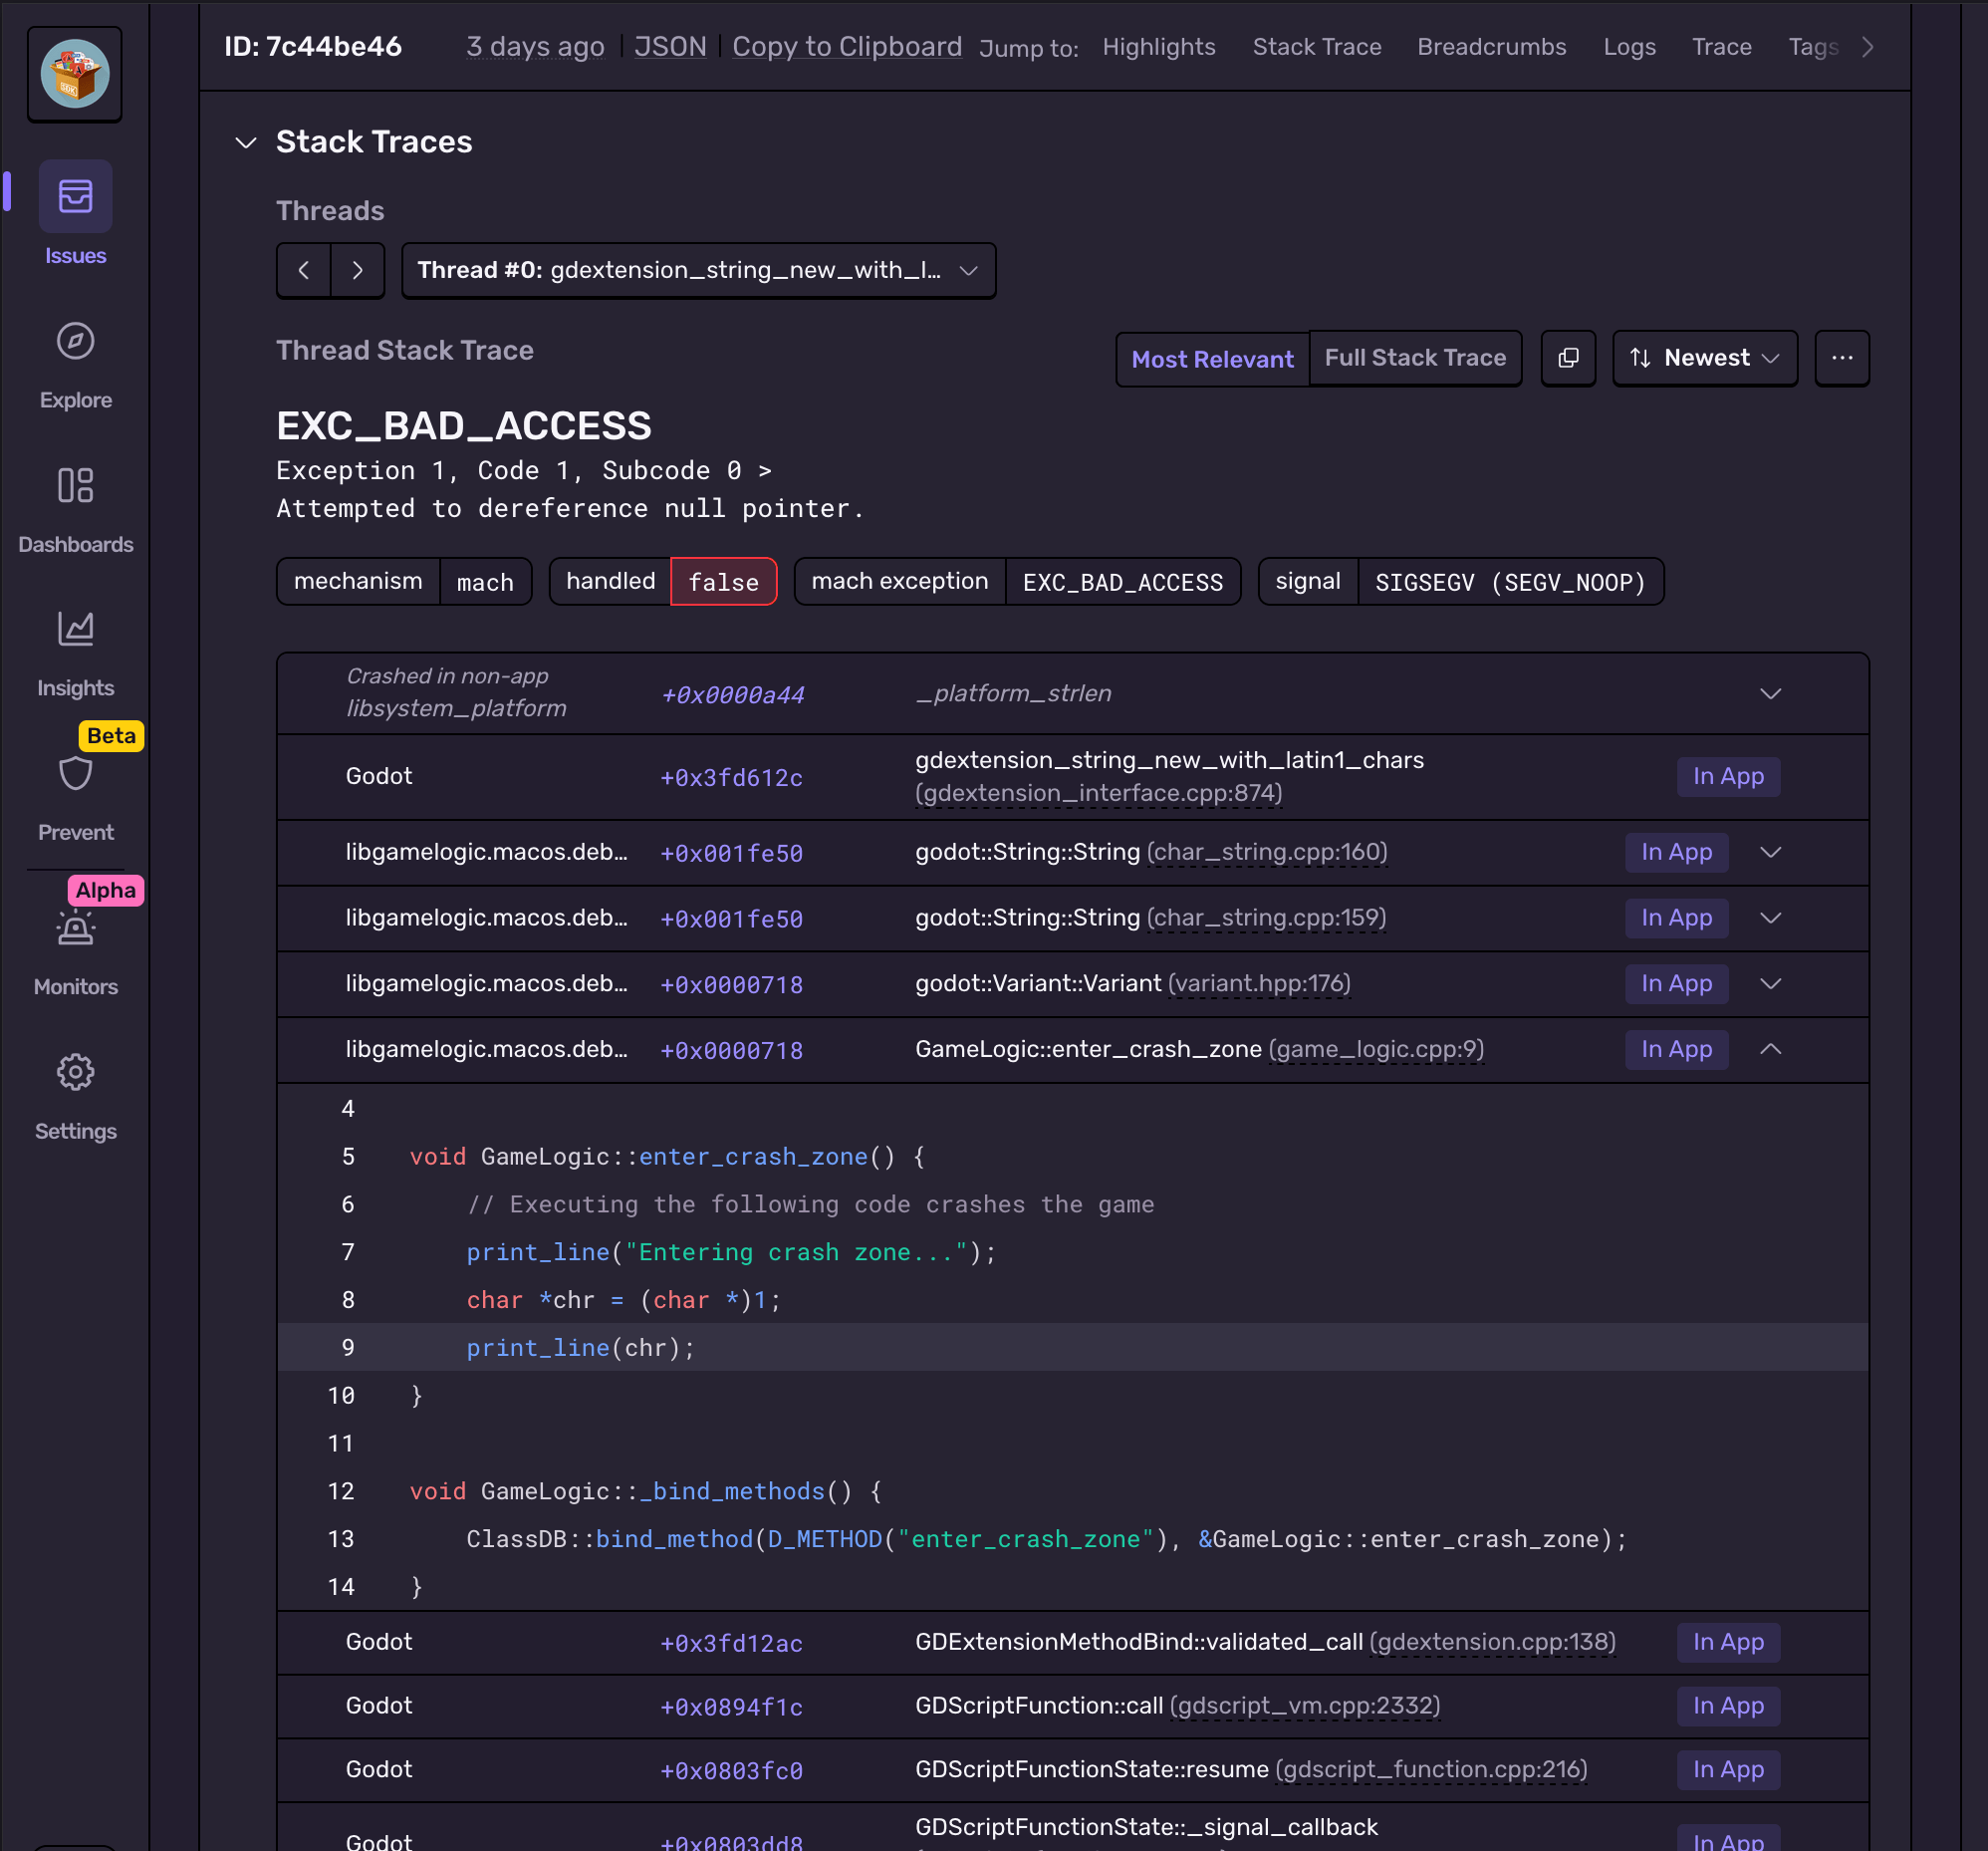This screenshot has width=1988, height=1851.
Task: Open the Explore compass icon
Action: (x=75, y=342)
